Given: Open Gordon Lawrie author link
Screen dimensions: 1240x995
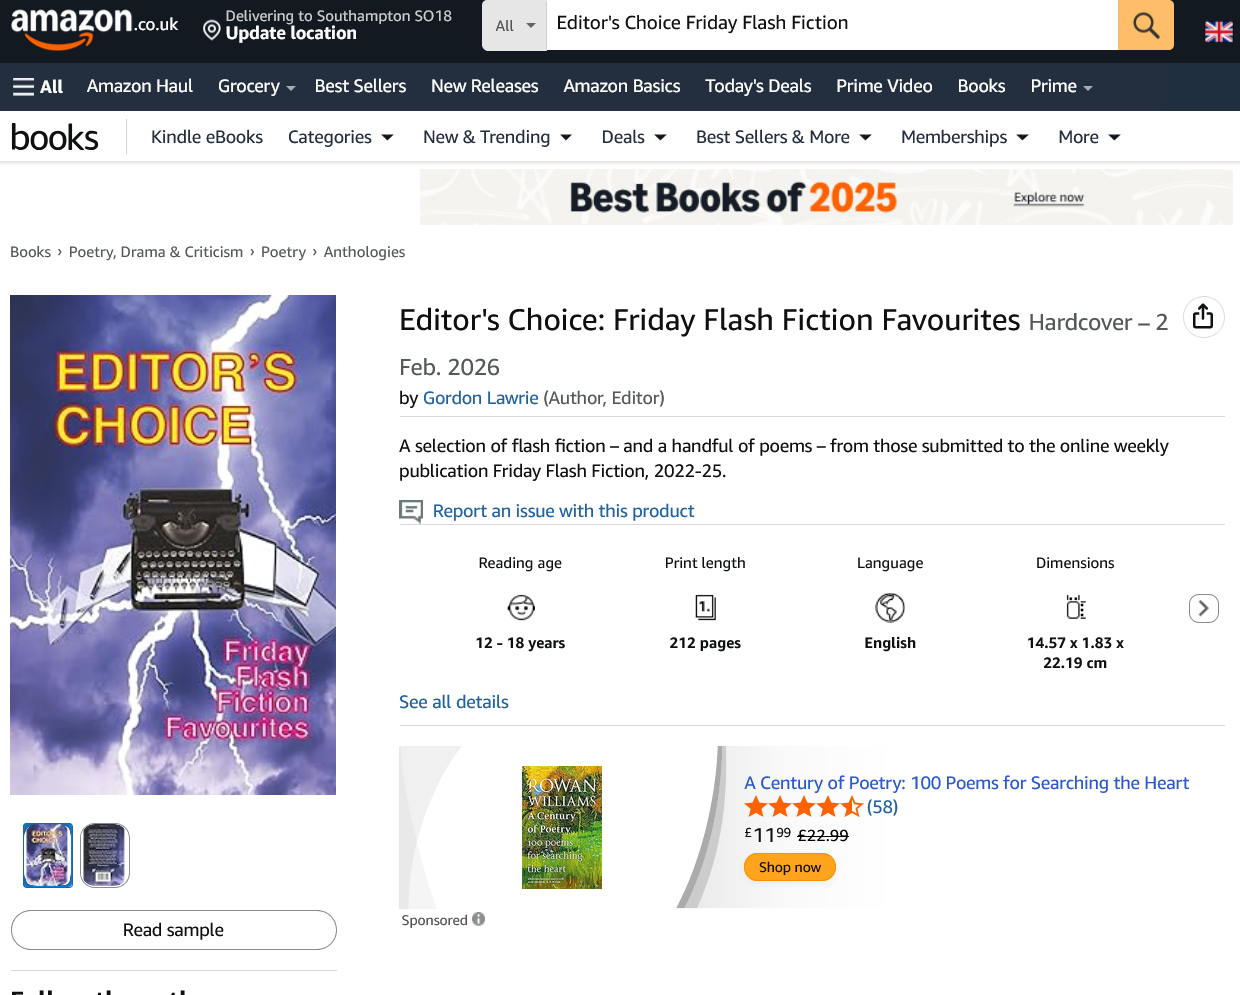Looking at the screenshot, I should pos(480,398).
